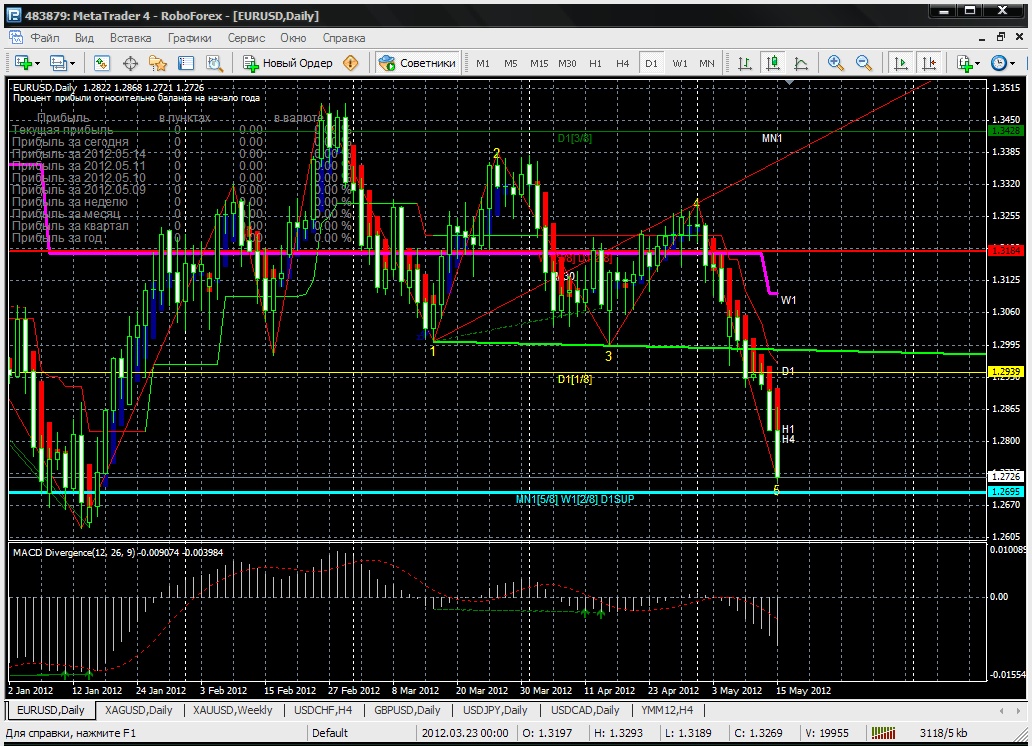The height and width of the screenshot is (746, 1032).
Task: Switch to the XAUUSD,Weekly tab
Action: (x=233, y=710)
